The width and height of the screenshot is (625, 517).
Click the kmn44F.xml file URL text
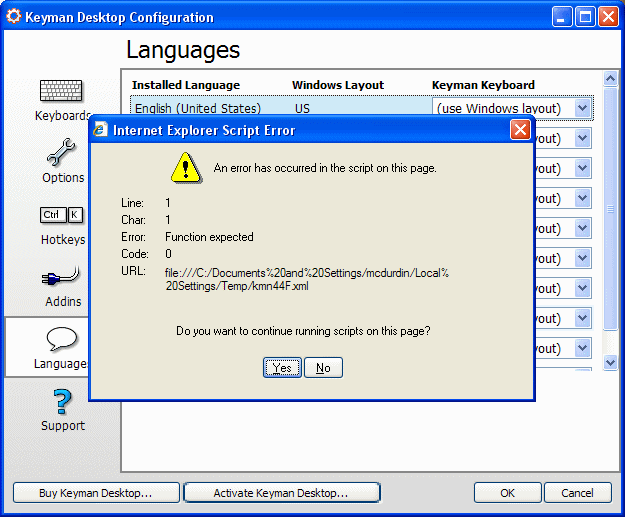(x=307, y=279)
